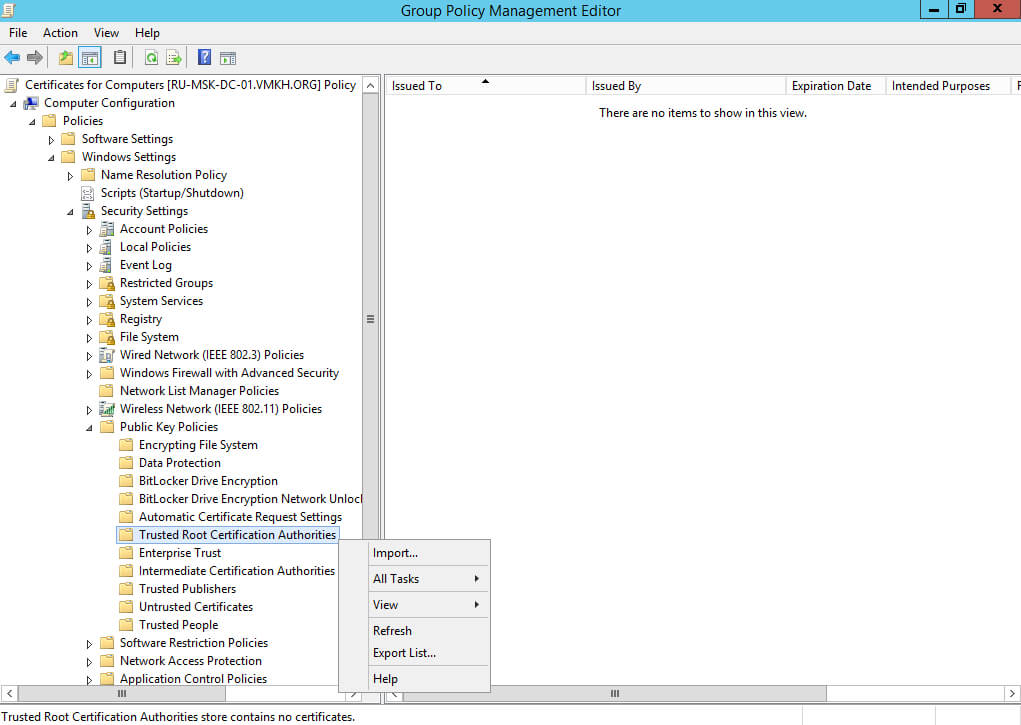Image resolution: width=1021 pixels, height=725 pixels.
Task: Click the details pane scroll-right arrow
Action: (x=1012, y=694)
